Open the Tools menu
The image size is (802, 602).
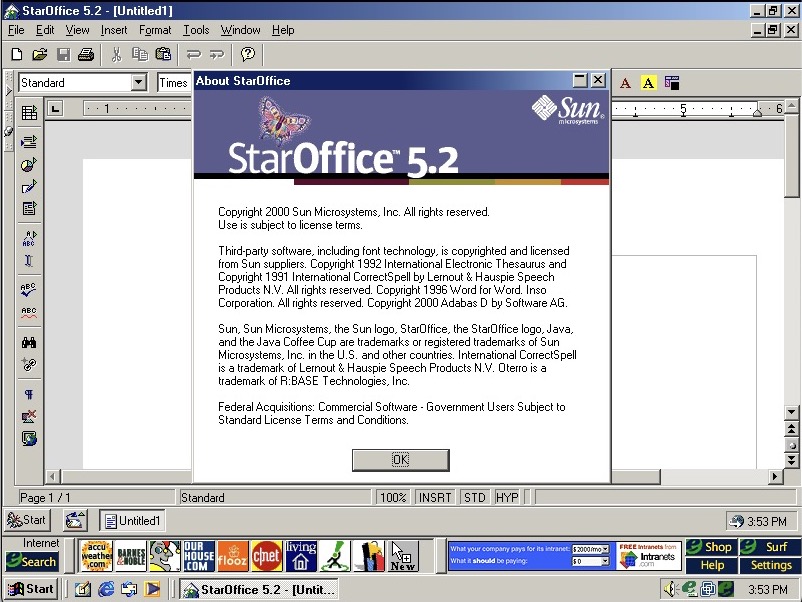pyautogui.click(x=195, y=30)
